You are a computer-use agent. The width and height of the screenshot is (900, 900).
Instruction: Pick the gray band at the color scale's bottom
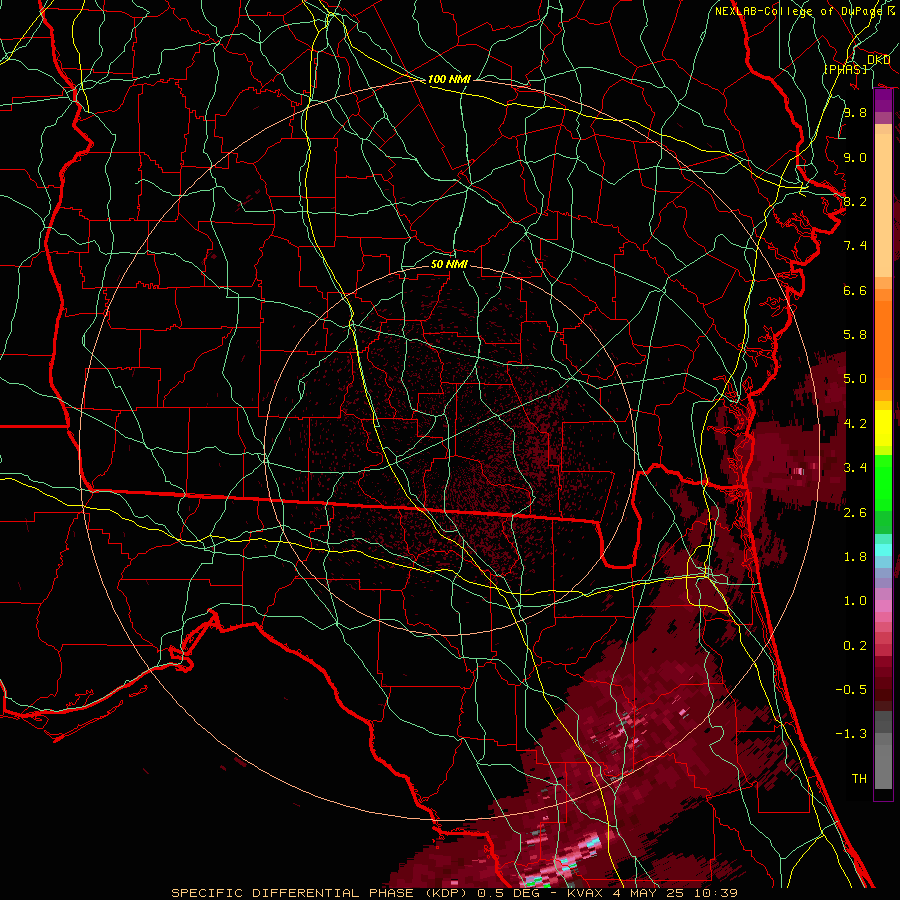click(x=883, y=751)
